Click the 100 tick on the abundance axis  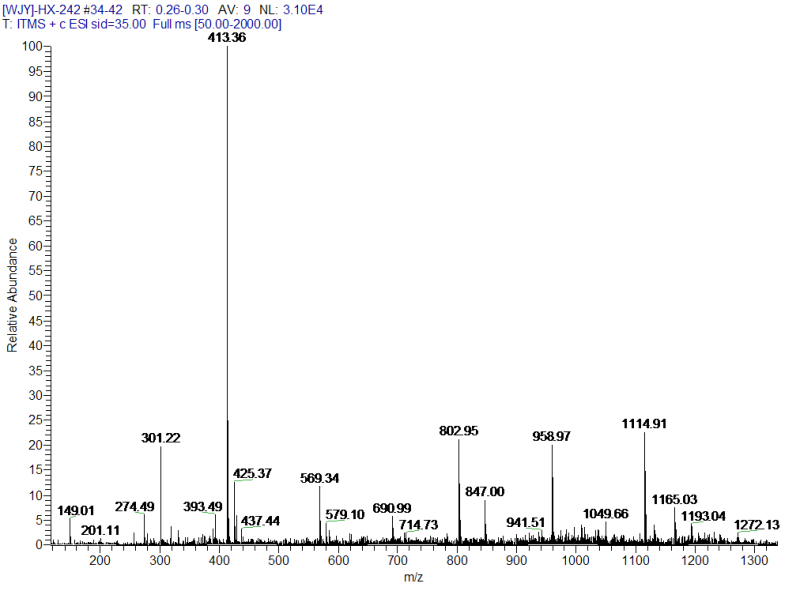tap(32, 46)
